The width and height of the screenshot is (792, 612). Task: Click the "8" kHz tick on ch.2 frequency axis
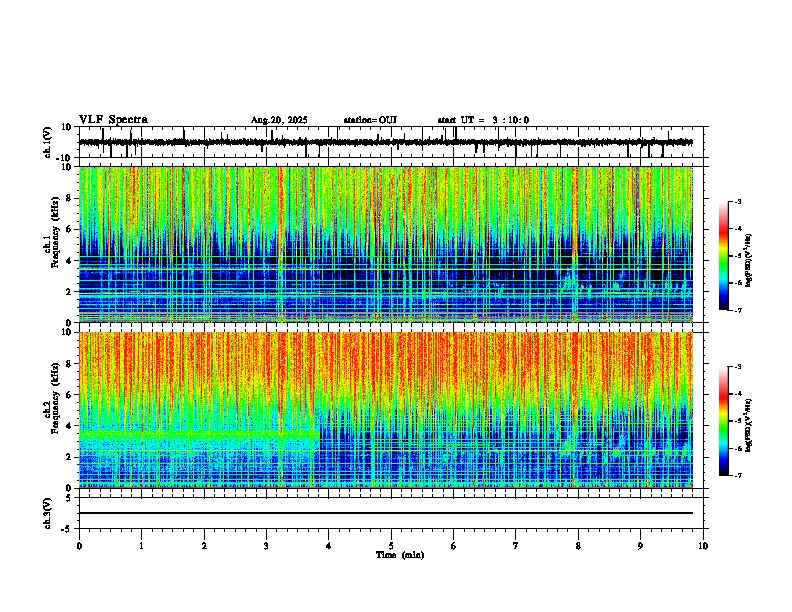pyautogui.click(x=70, y=364)
